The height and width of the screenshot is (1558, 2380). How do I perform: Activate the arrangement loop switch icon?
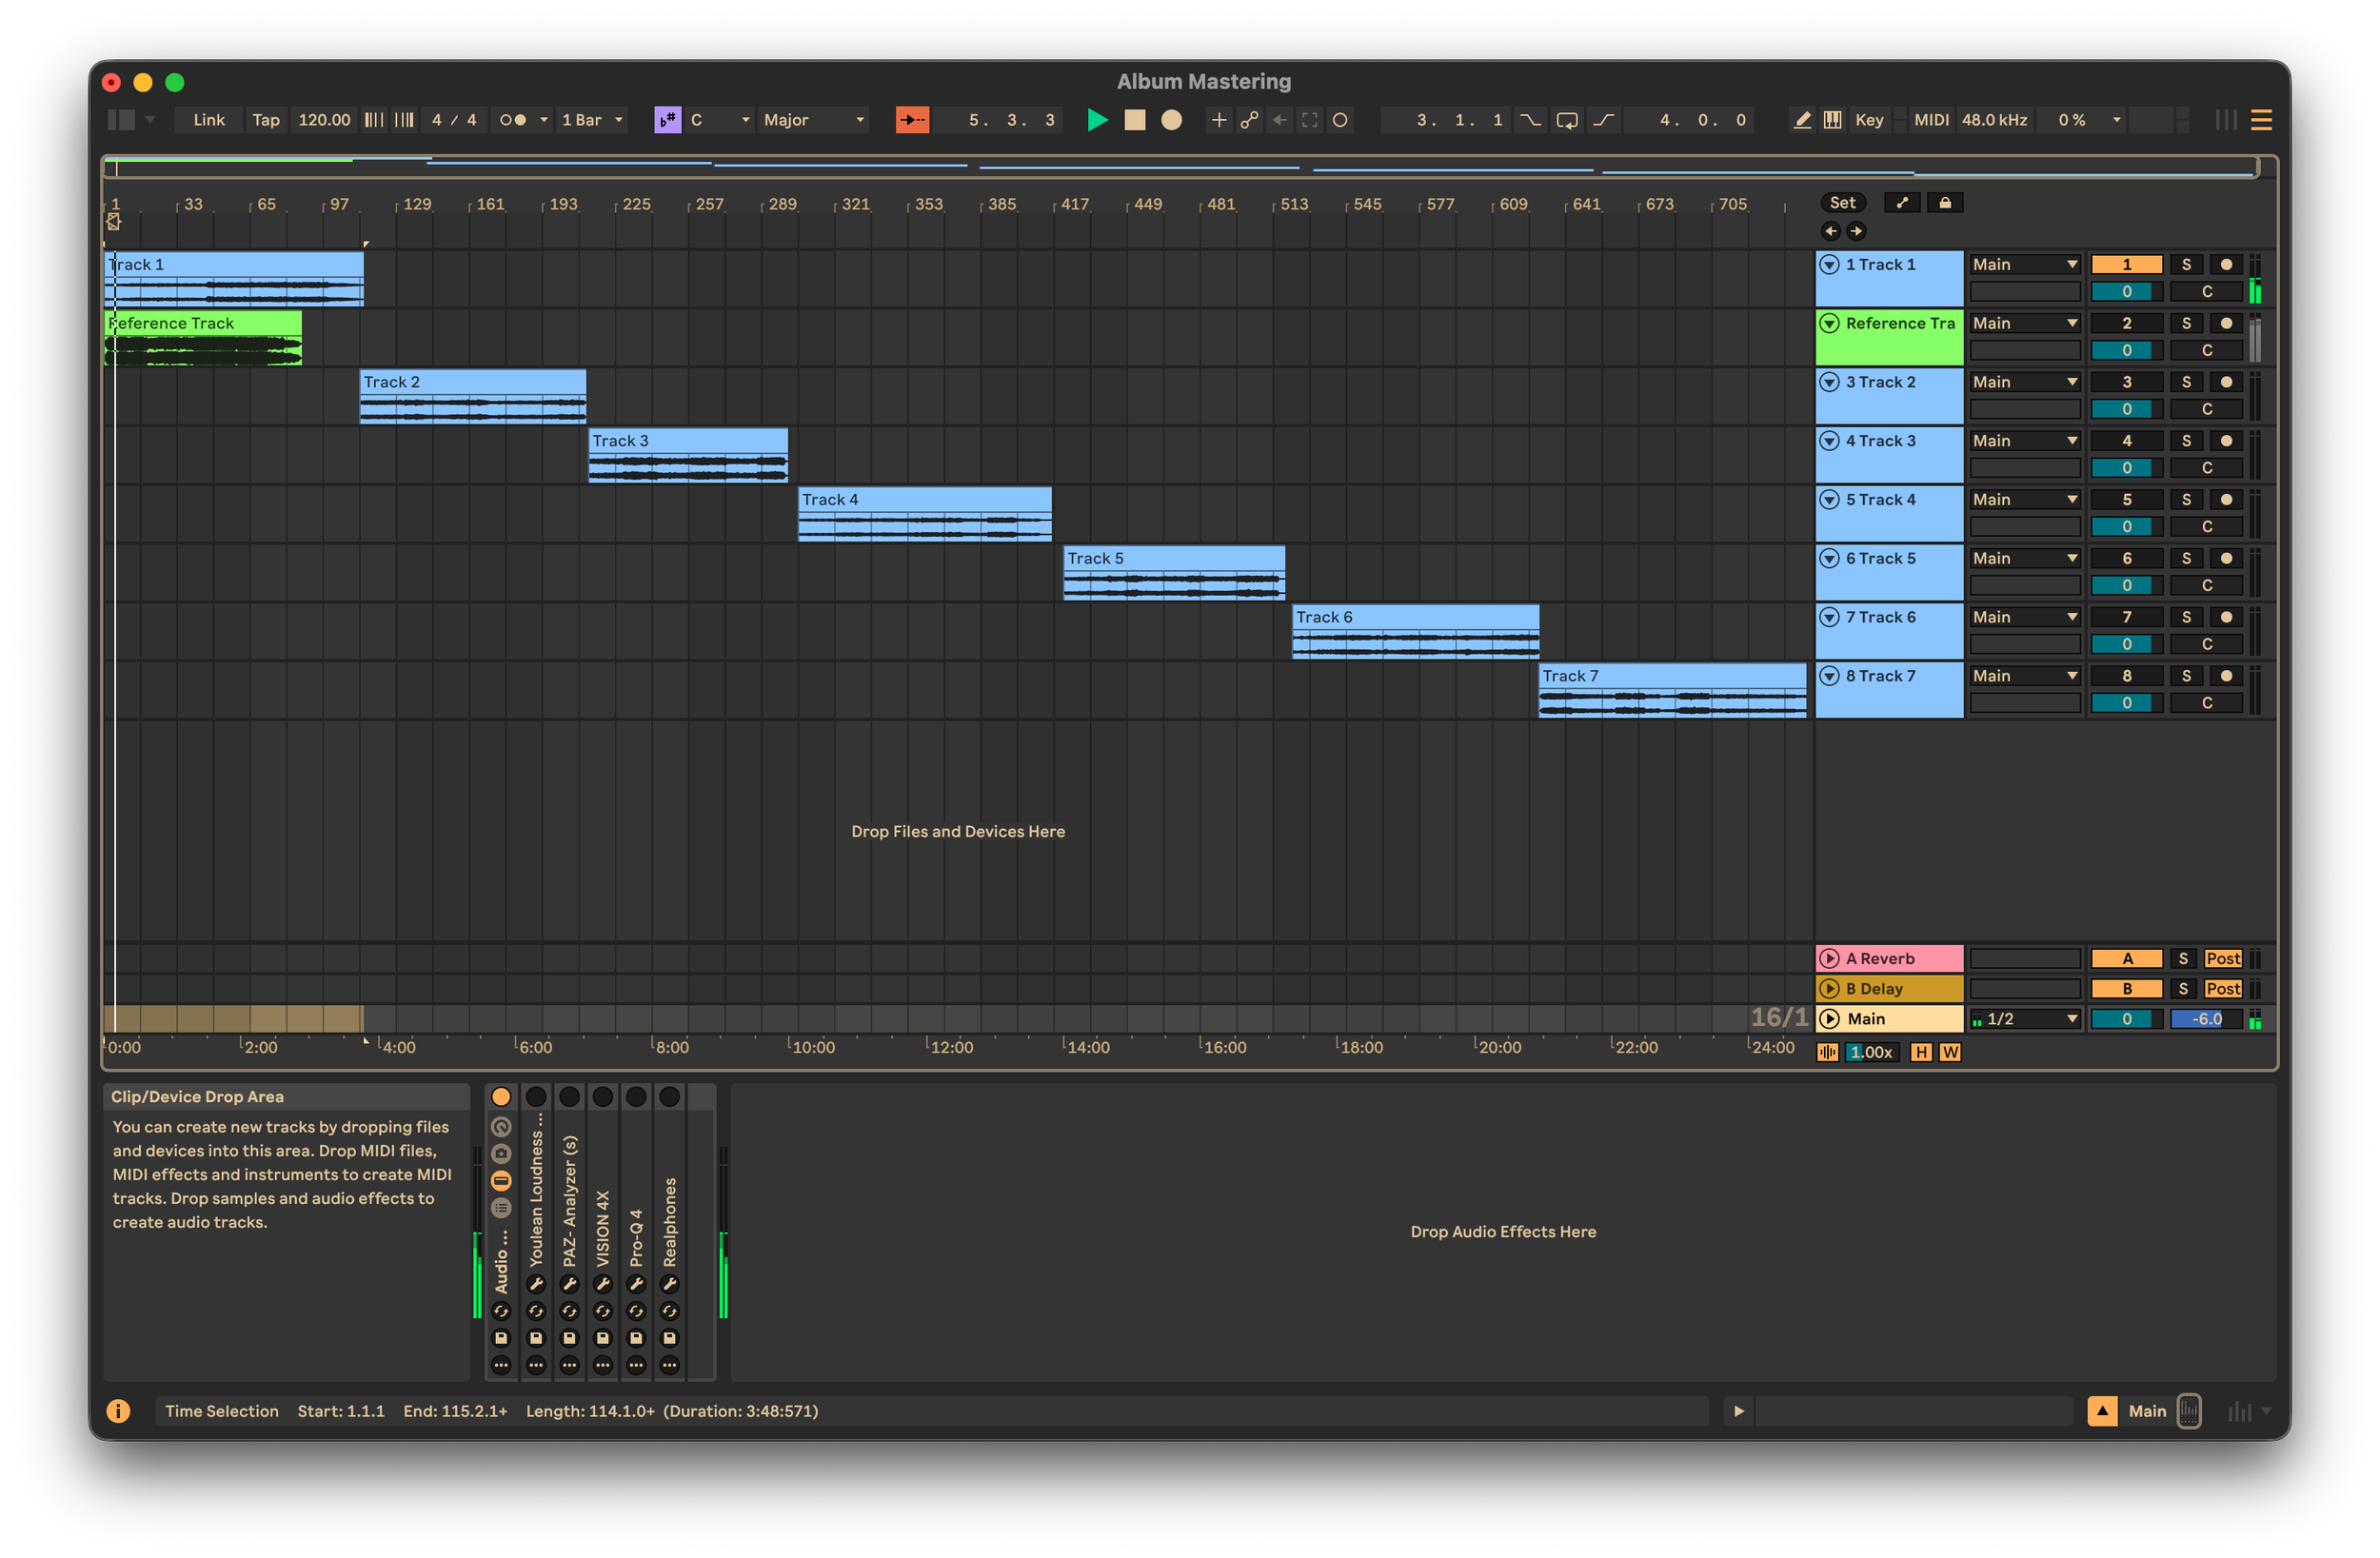pyautogui.click(x=1567, y=120)
